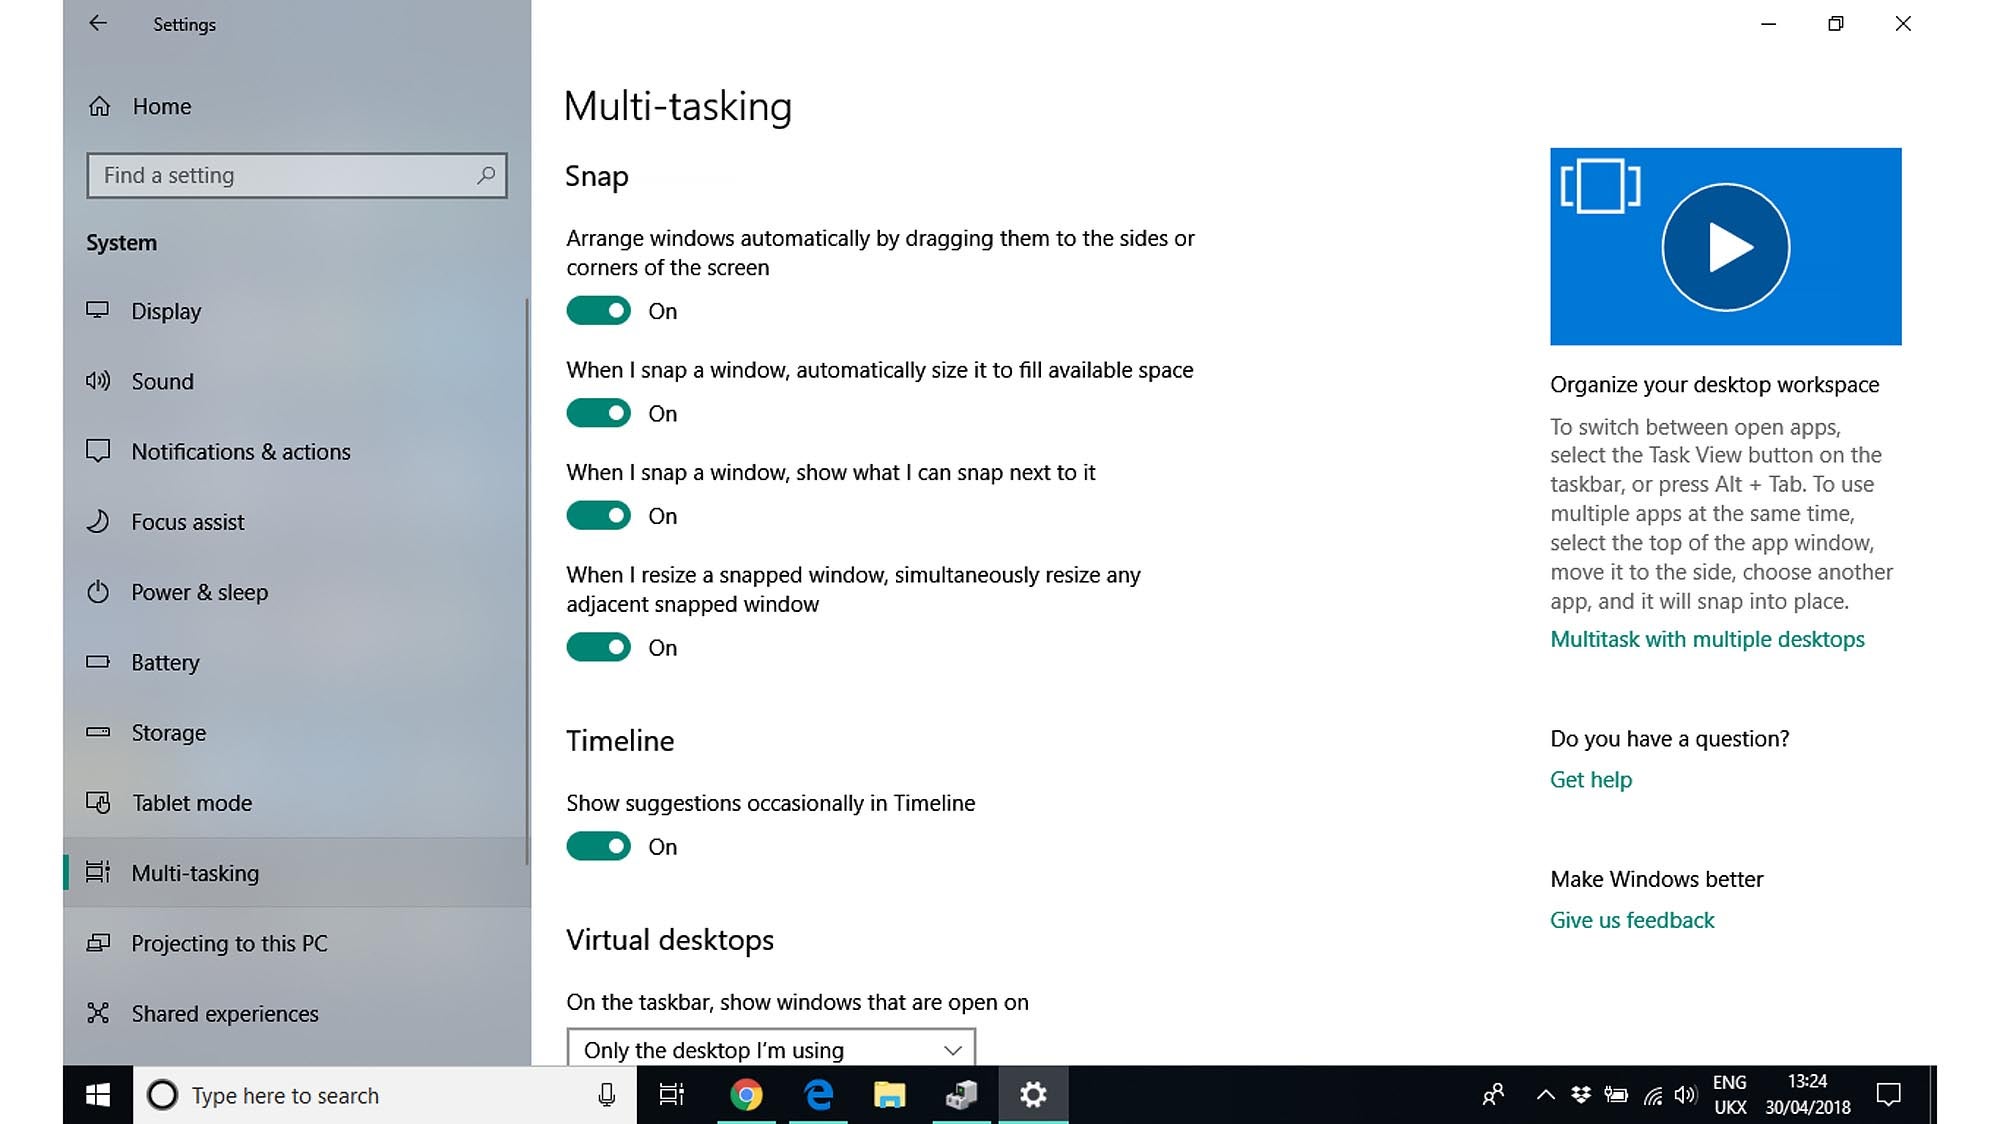Go to Power & sleep settings

pos(296,592)
